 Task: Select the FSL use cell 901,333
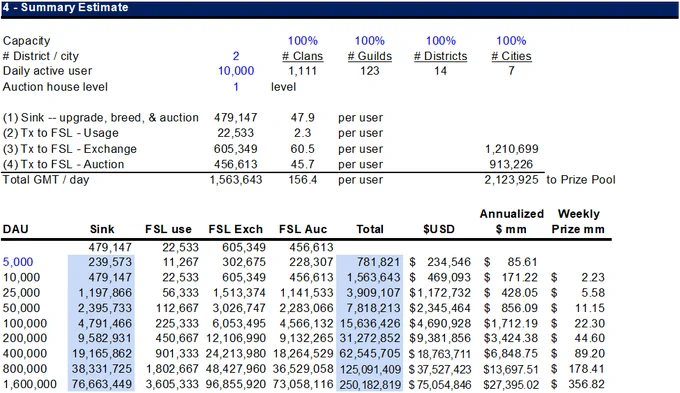click(177, 354)
